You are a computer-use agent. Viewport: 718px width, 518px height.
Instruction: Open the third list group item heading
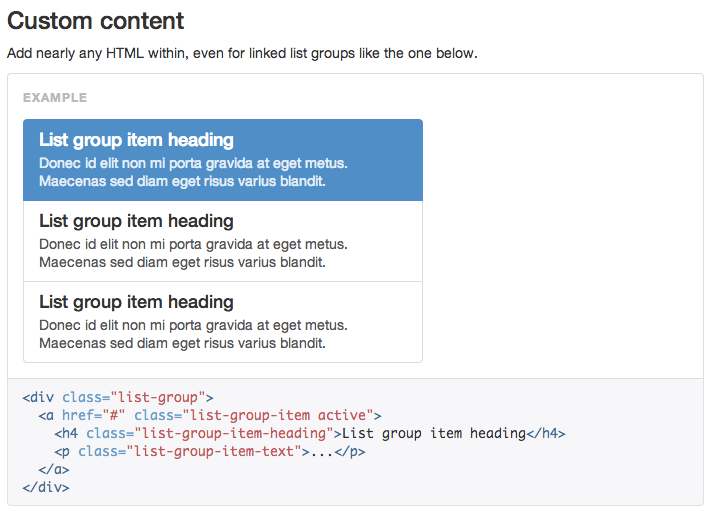tap(136, 302)
